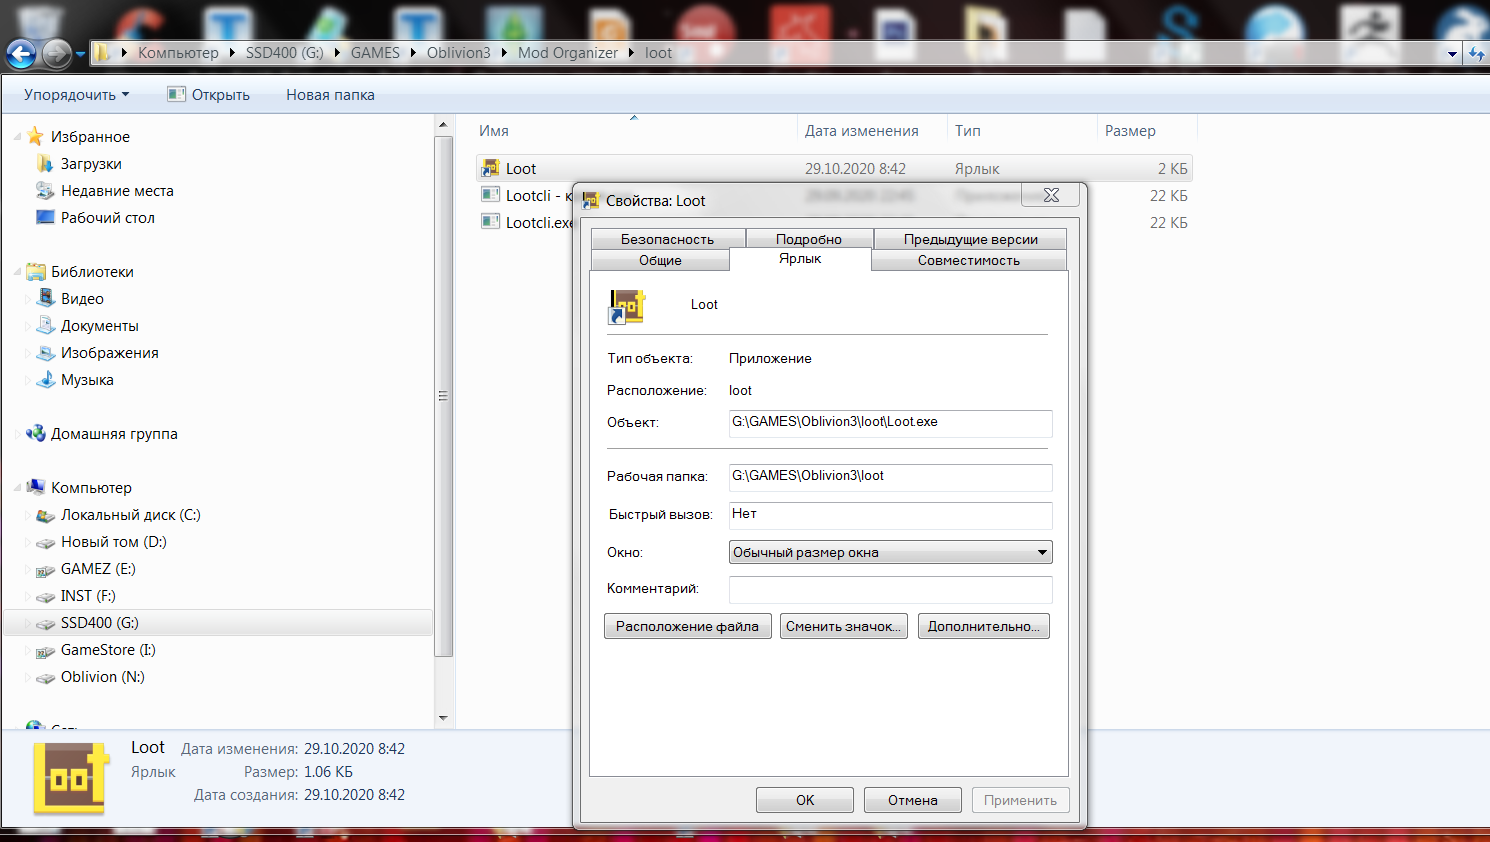Click the Back navigation arrow button
1490x842 pixels.
[x=21, y=54]
